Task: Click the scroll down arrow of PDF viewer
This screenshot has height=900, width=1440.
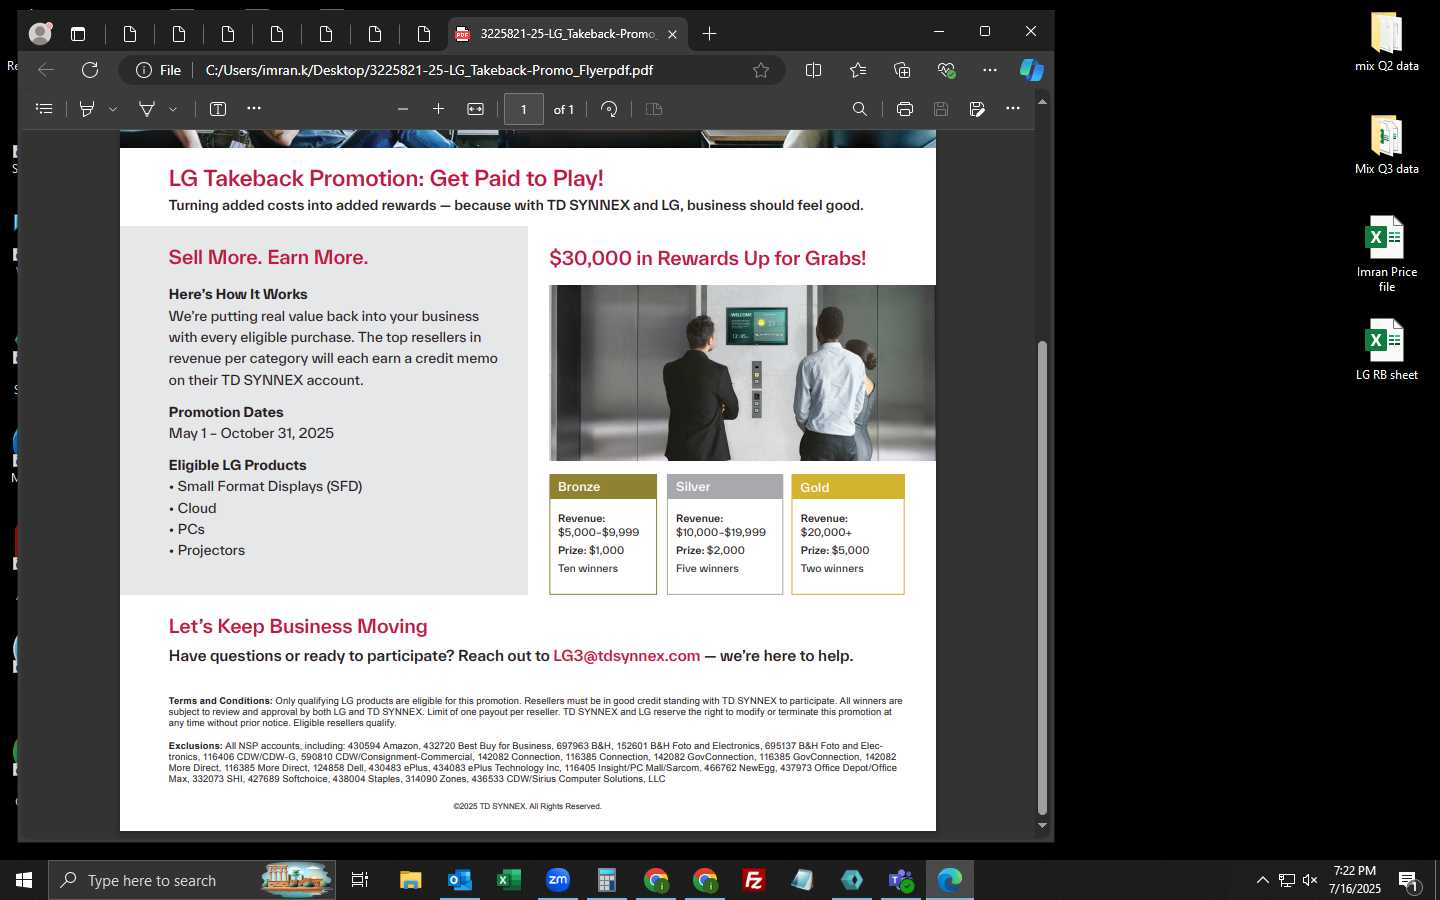Action: point(1042,825)
